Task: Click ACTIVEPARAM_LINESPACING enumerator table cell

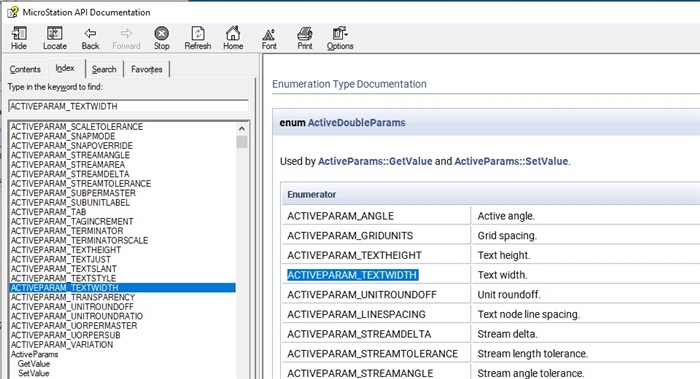Action: (376, 314)
